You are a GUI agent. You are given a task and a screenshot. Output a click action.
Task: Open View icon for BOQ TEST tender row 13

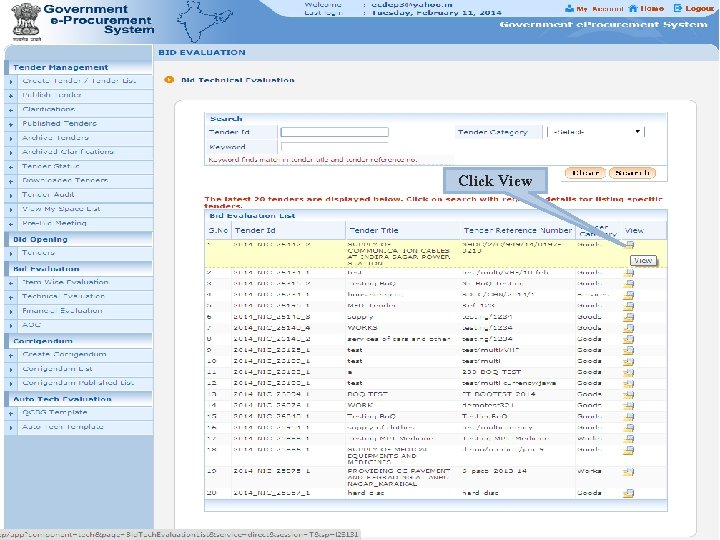(629, 394)
